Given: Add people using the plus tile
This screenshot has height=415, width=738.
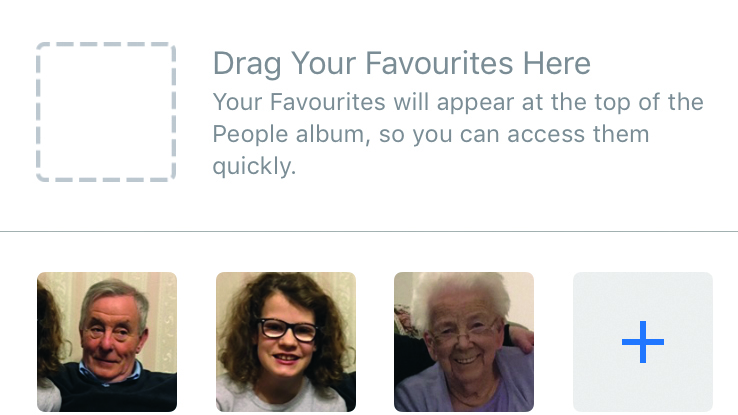Looking at the screenshot, I should [x=642, y=342].
